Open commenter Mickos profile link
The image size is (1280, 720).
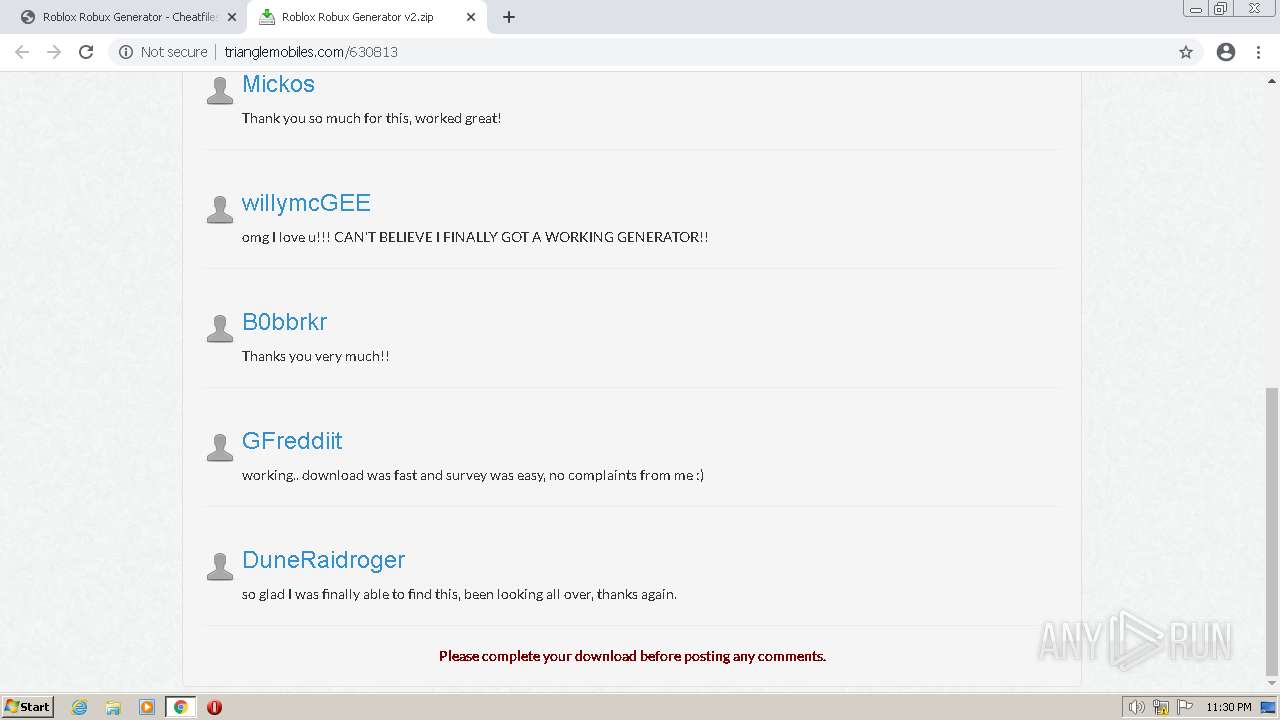pos(278,84)
